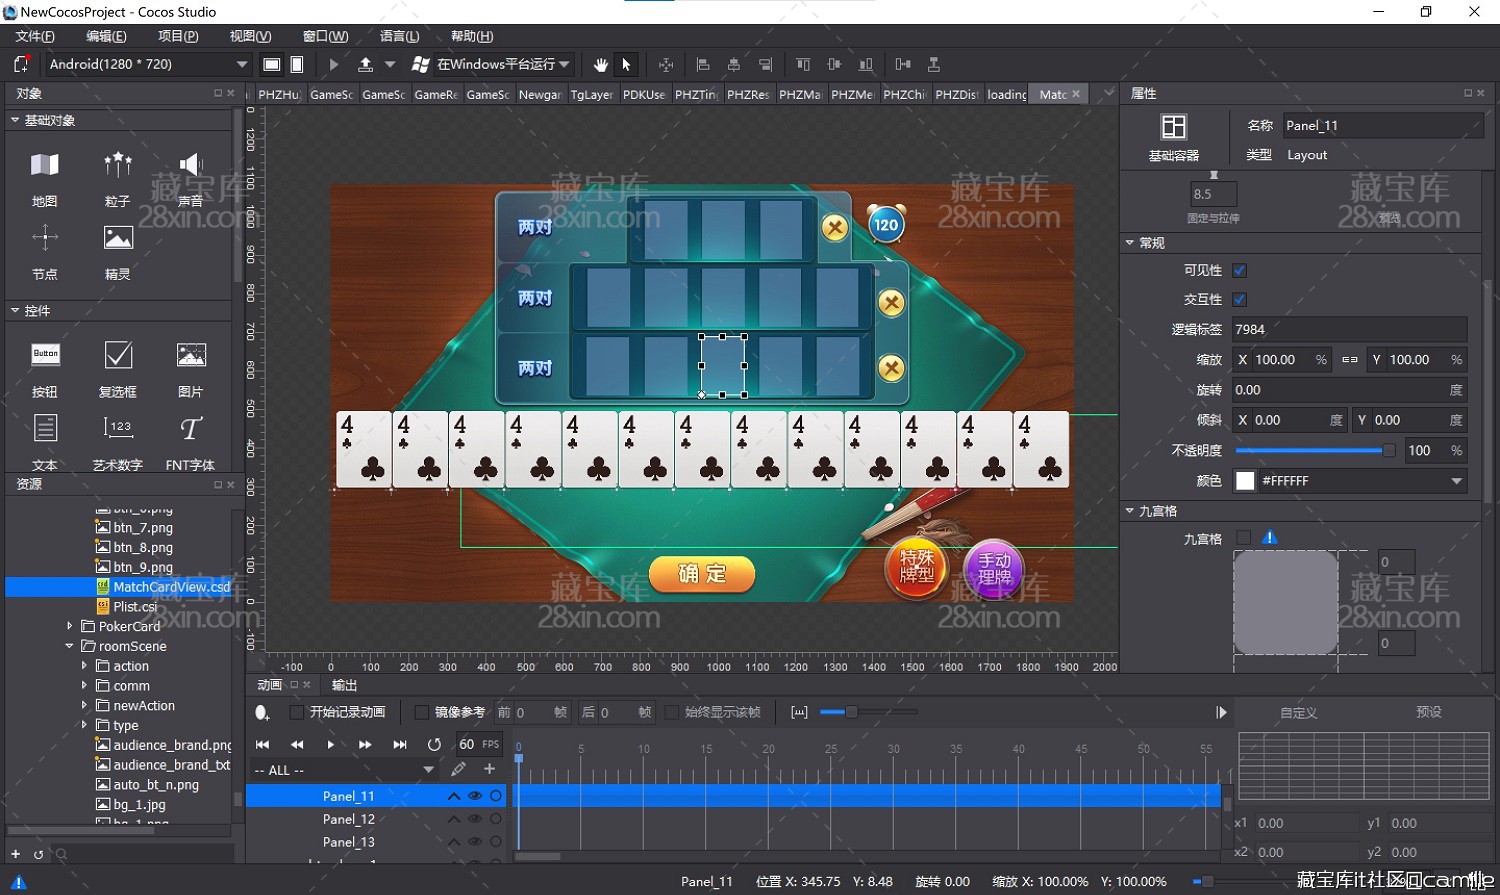Viewport: 1500px width, 895px height.
Task: Collapse 常规 properties section
Action: click(1130, 243)
